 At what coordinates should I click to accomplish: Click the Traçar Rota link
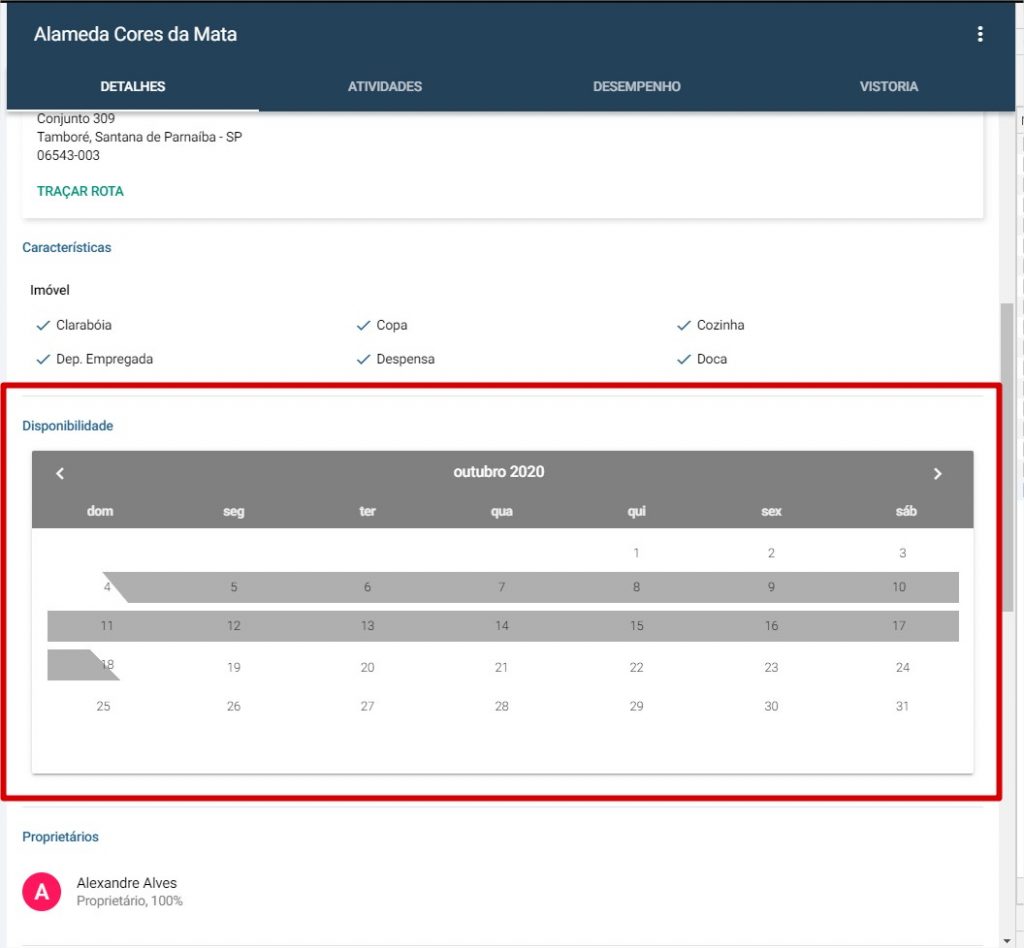[x=80, y=191]
